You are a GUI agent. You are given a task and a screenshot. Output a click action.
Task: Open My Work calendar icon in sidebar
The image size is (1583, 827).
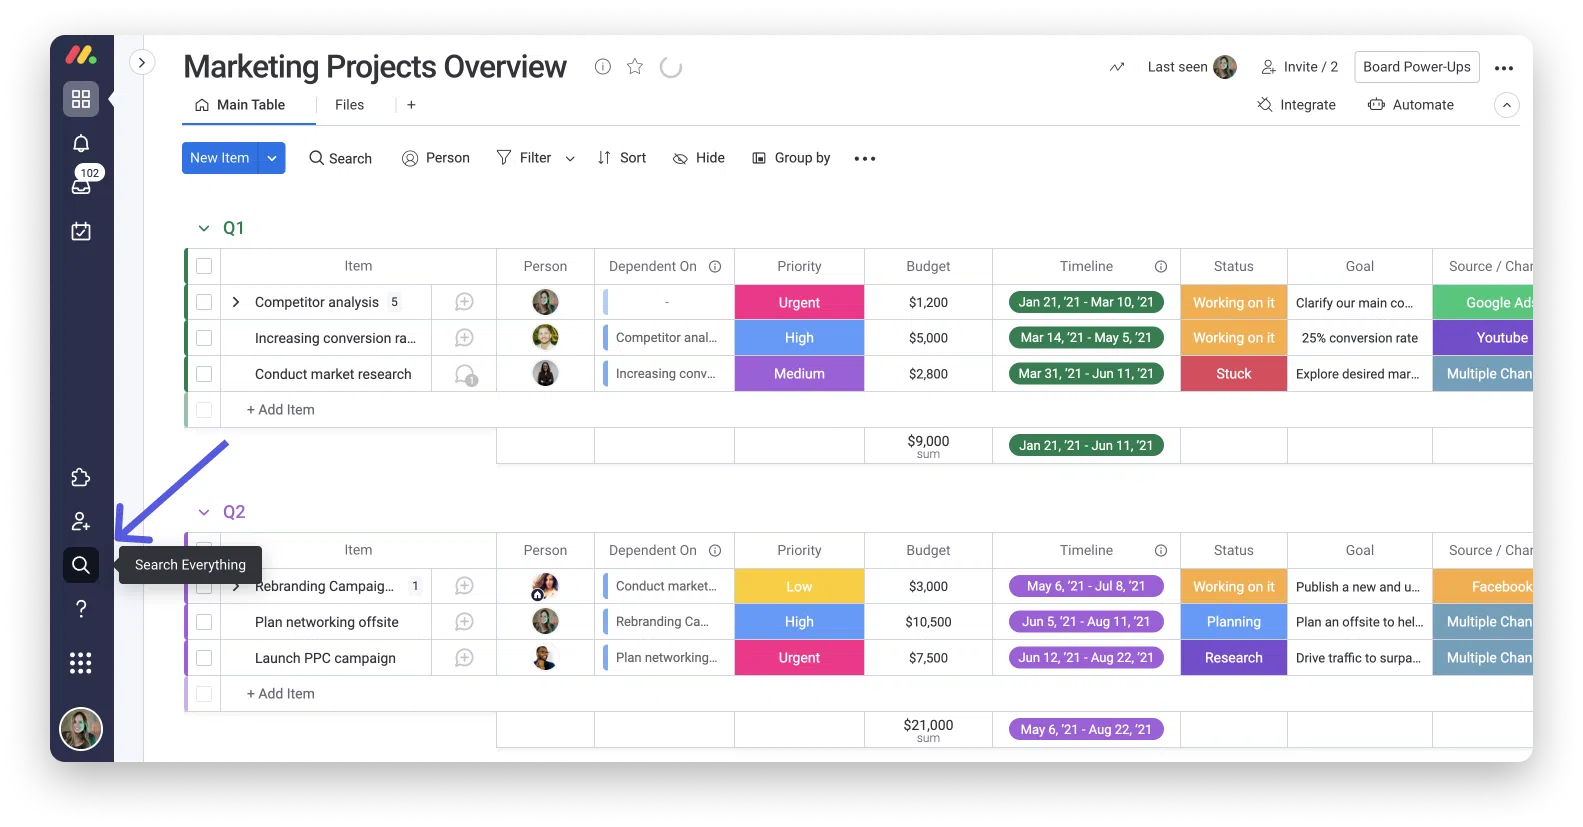[81, 231]
